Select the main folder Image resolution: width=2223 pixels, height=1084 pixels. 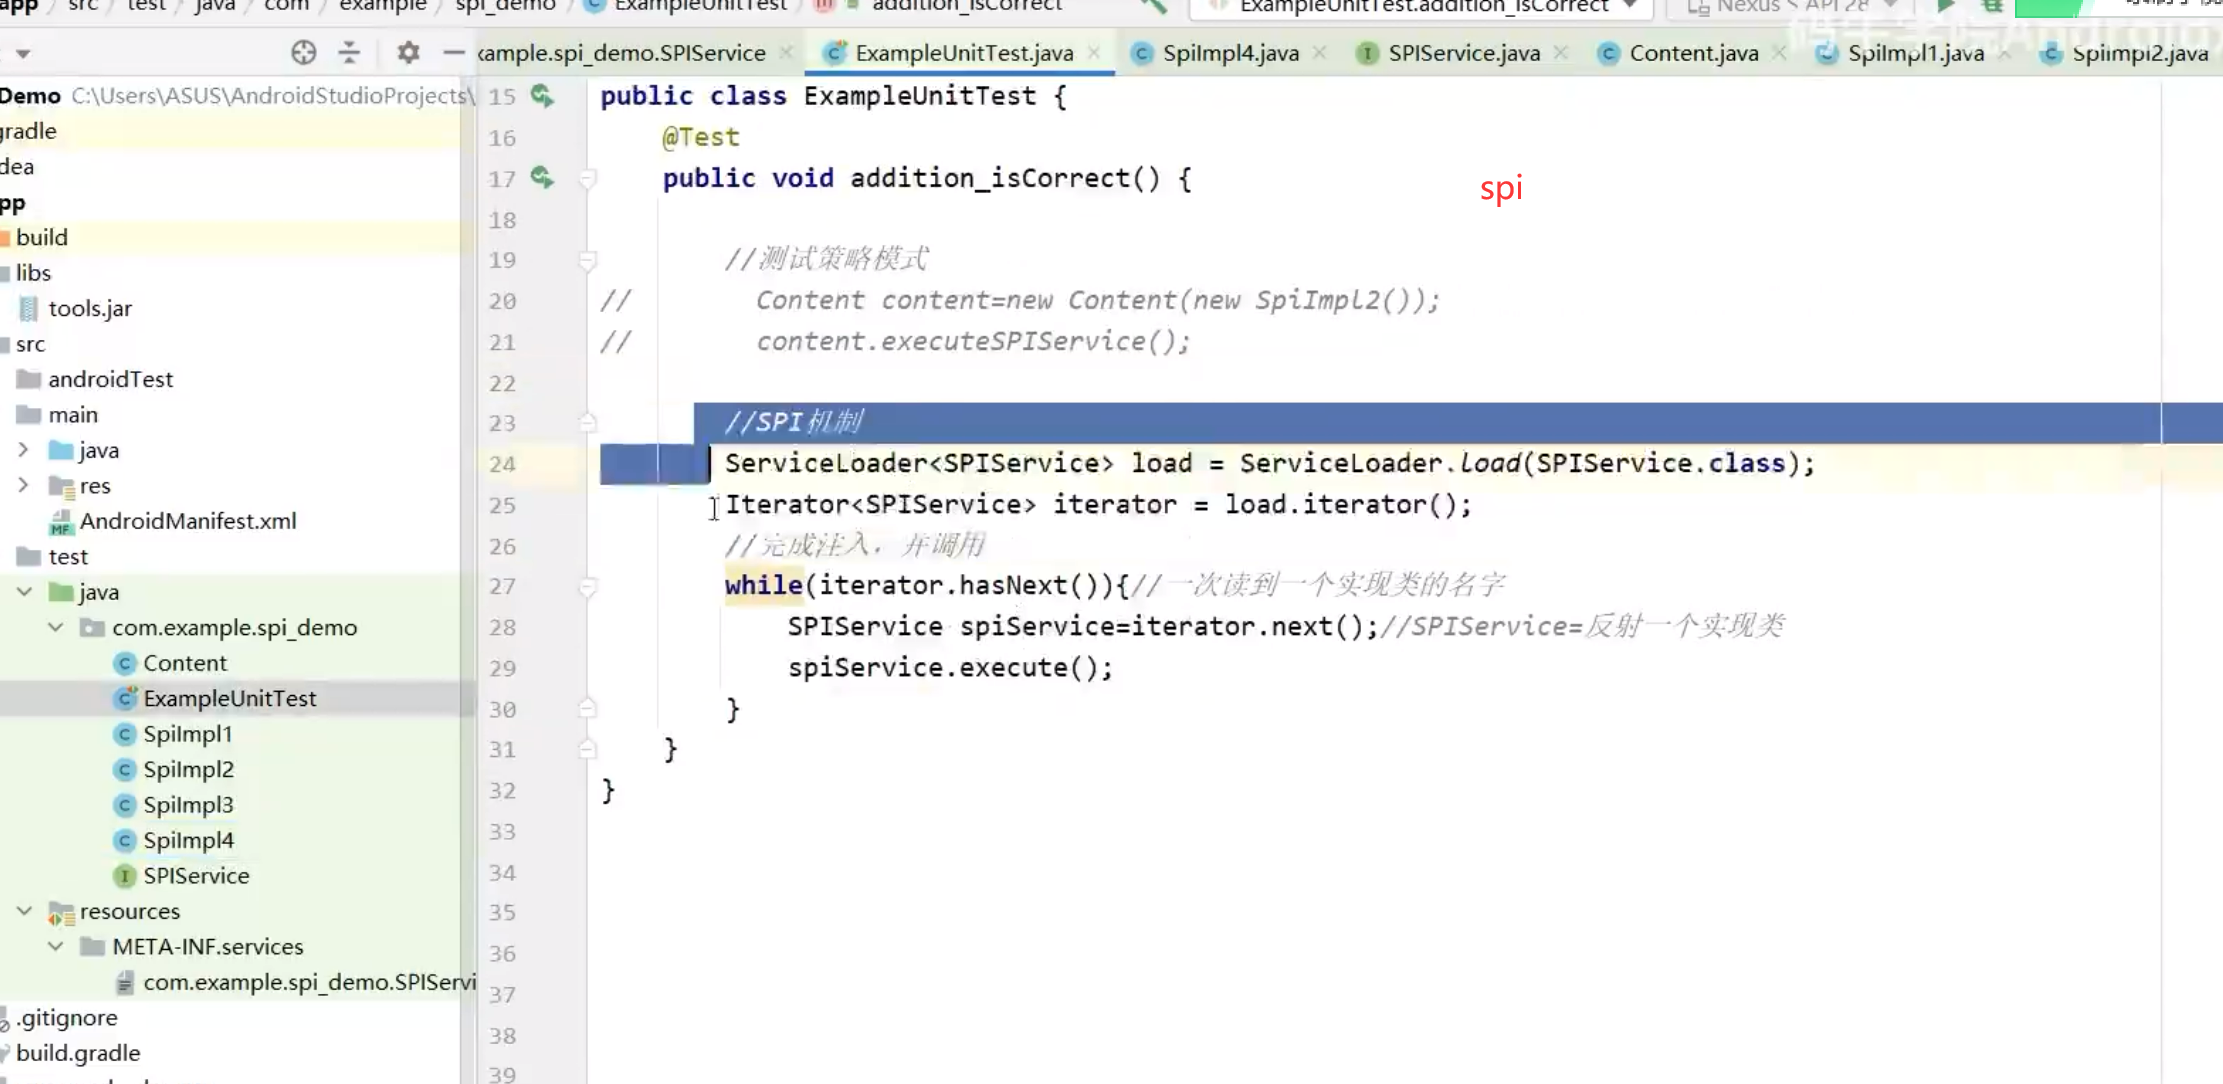coord(72,414)
